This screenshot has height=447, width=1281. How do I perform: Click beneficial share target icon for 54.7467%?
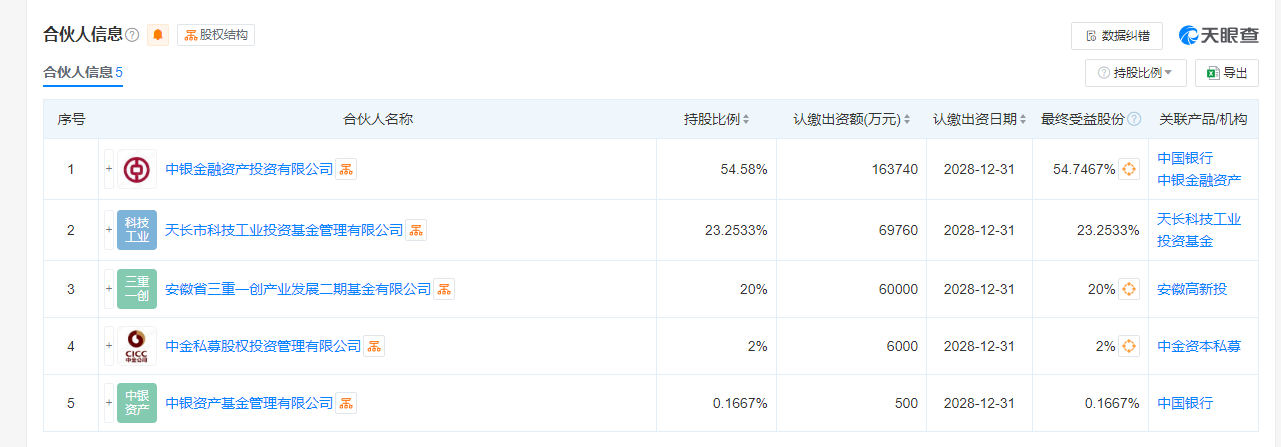coord(1129,169)
